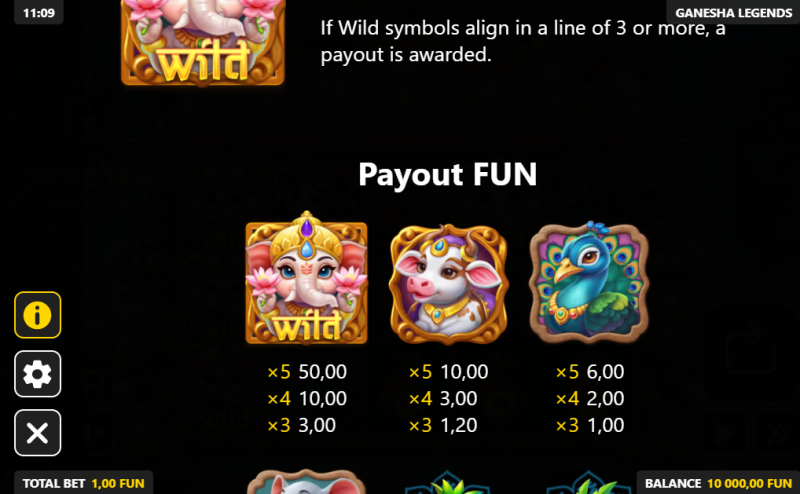Click the Payout FUN heading
Viewport: 800px width, 494px height.
click(447, 175)
